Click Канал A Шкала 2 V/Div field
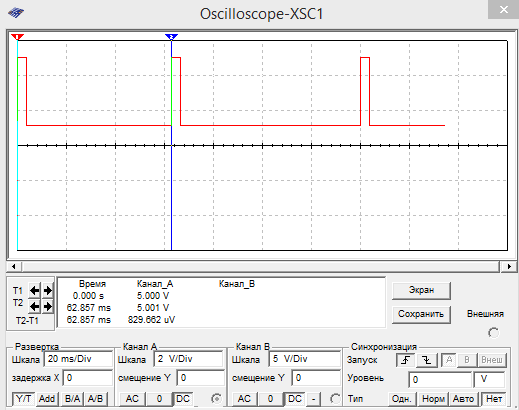The image size is (519, 410). click(189, 359)
